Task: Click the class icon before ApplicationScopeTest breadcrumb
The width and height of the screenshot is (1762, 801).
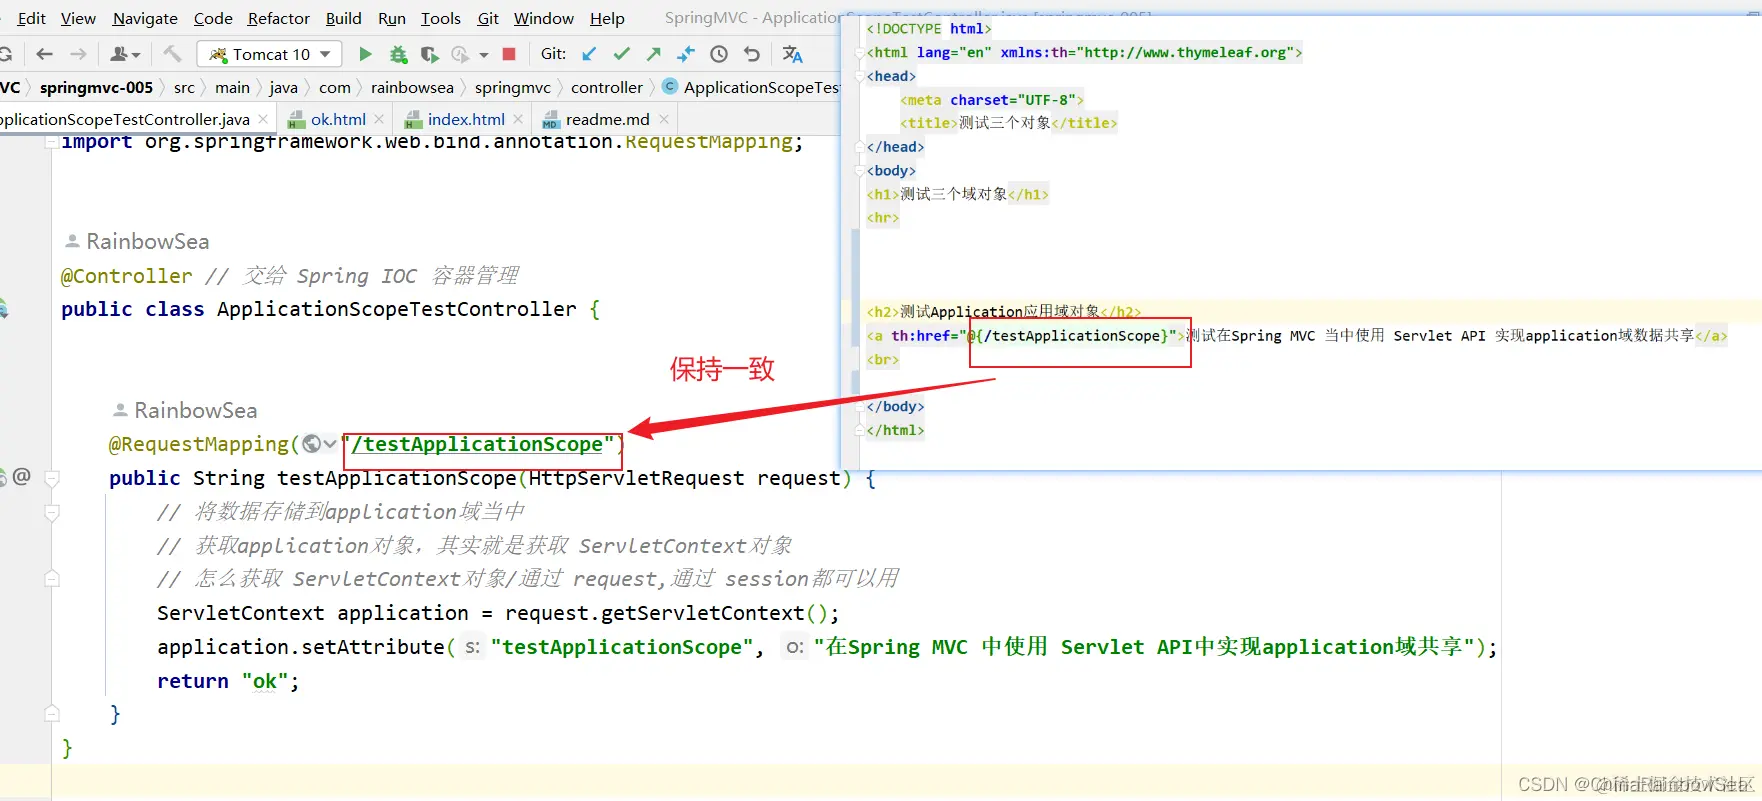Action: click(x=670, y=87)
